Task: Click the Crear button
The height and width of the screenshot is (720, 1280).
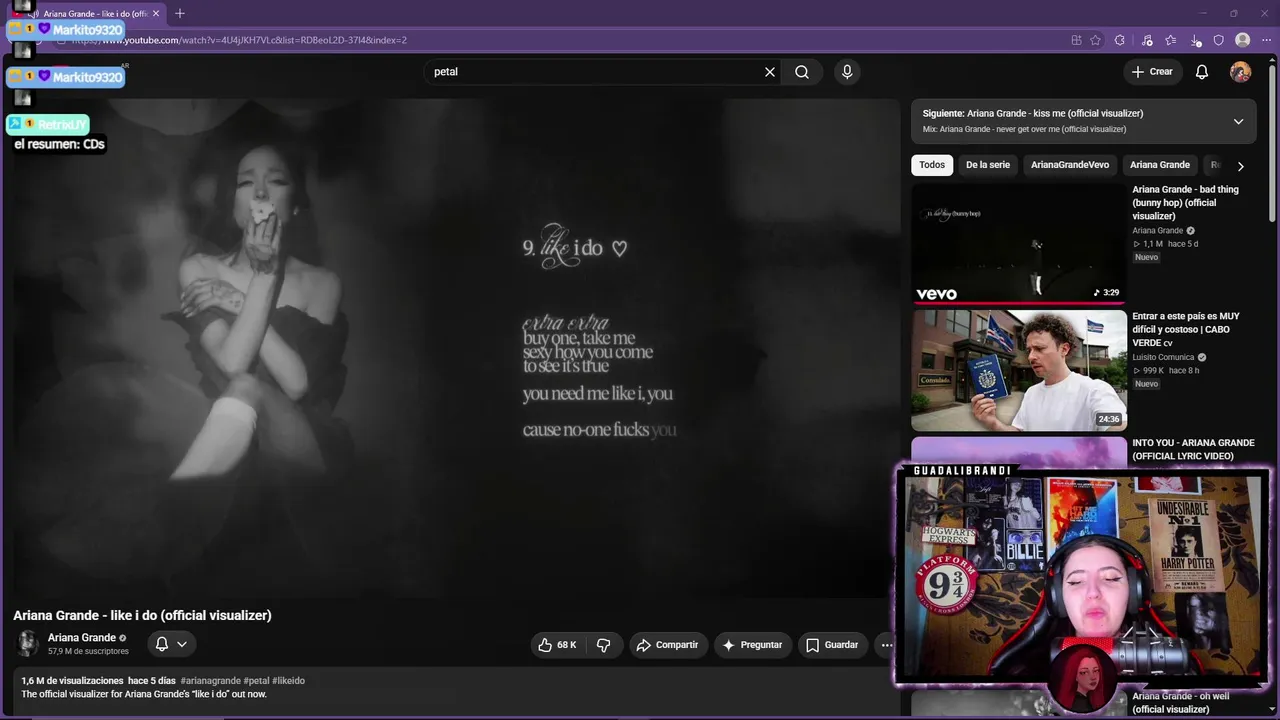Action: click(1151, 72)
